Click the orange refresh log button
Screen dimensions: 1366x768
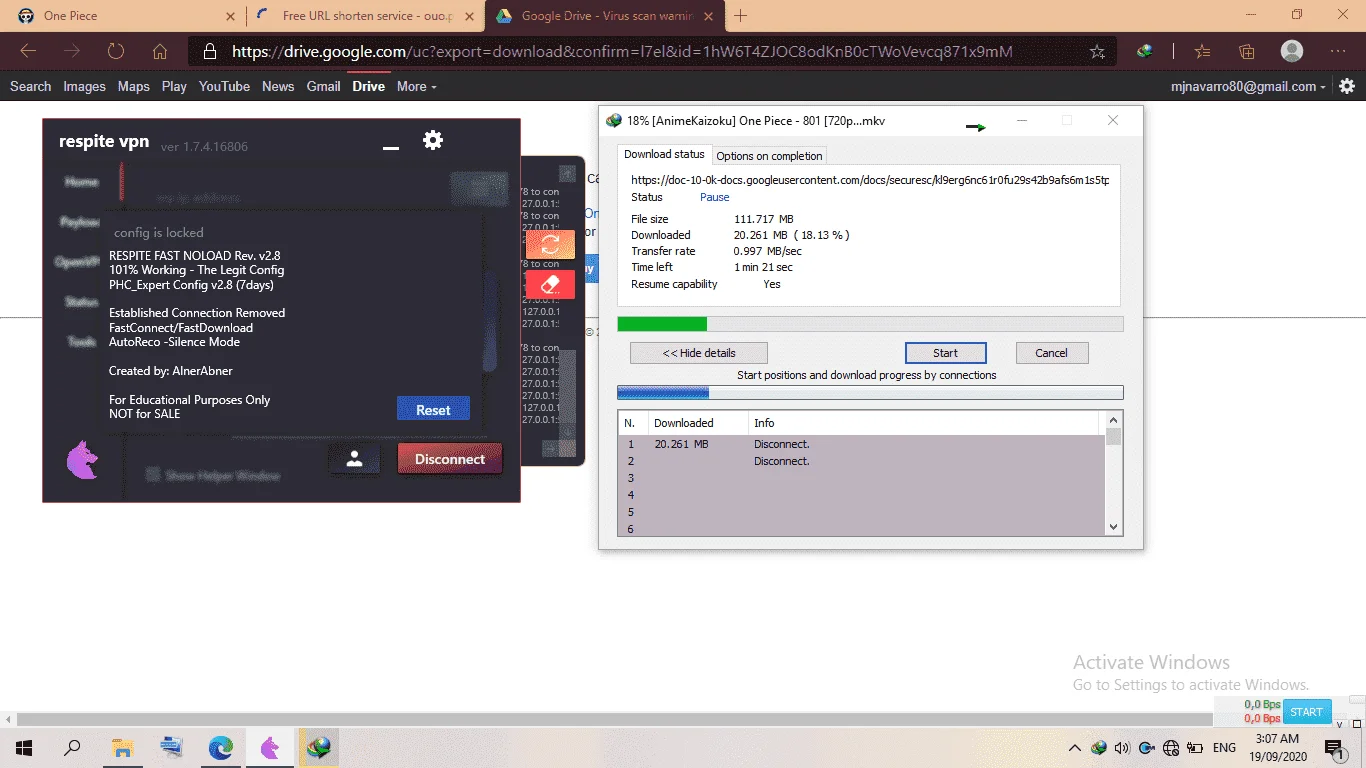(550, 245)
